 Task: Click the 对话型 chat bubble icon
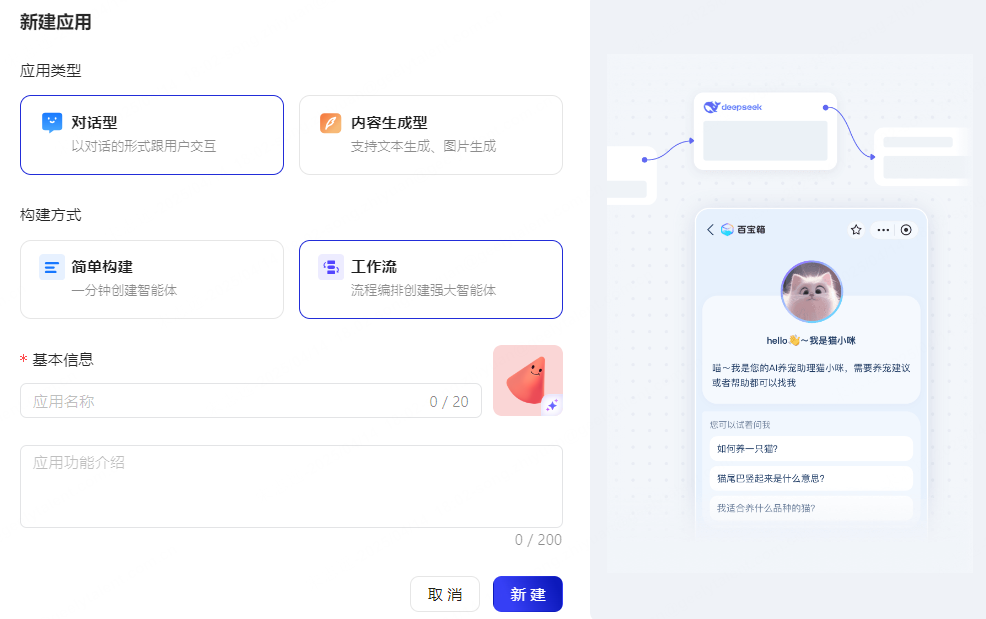pyautogui.click(x=52, y=123)
